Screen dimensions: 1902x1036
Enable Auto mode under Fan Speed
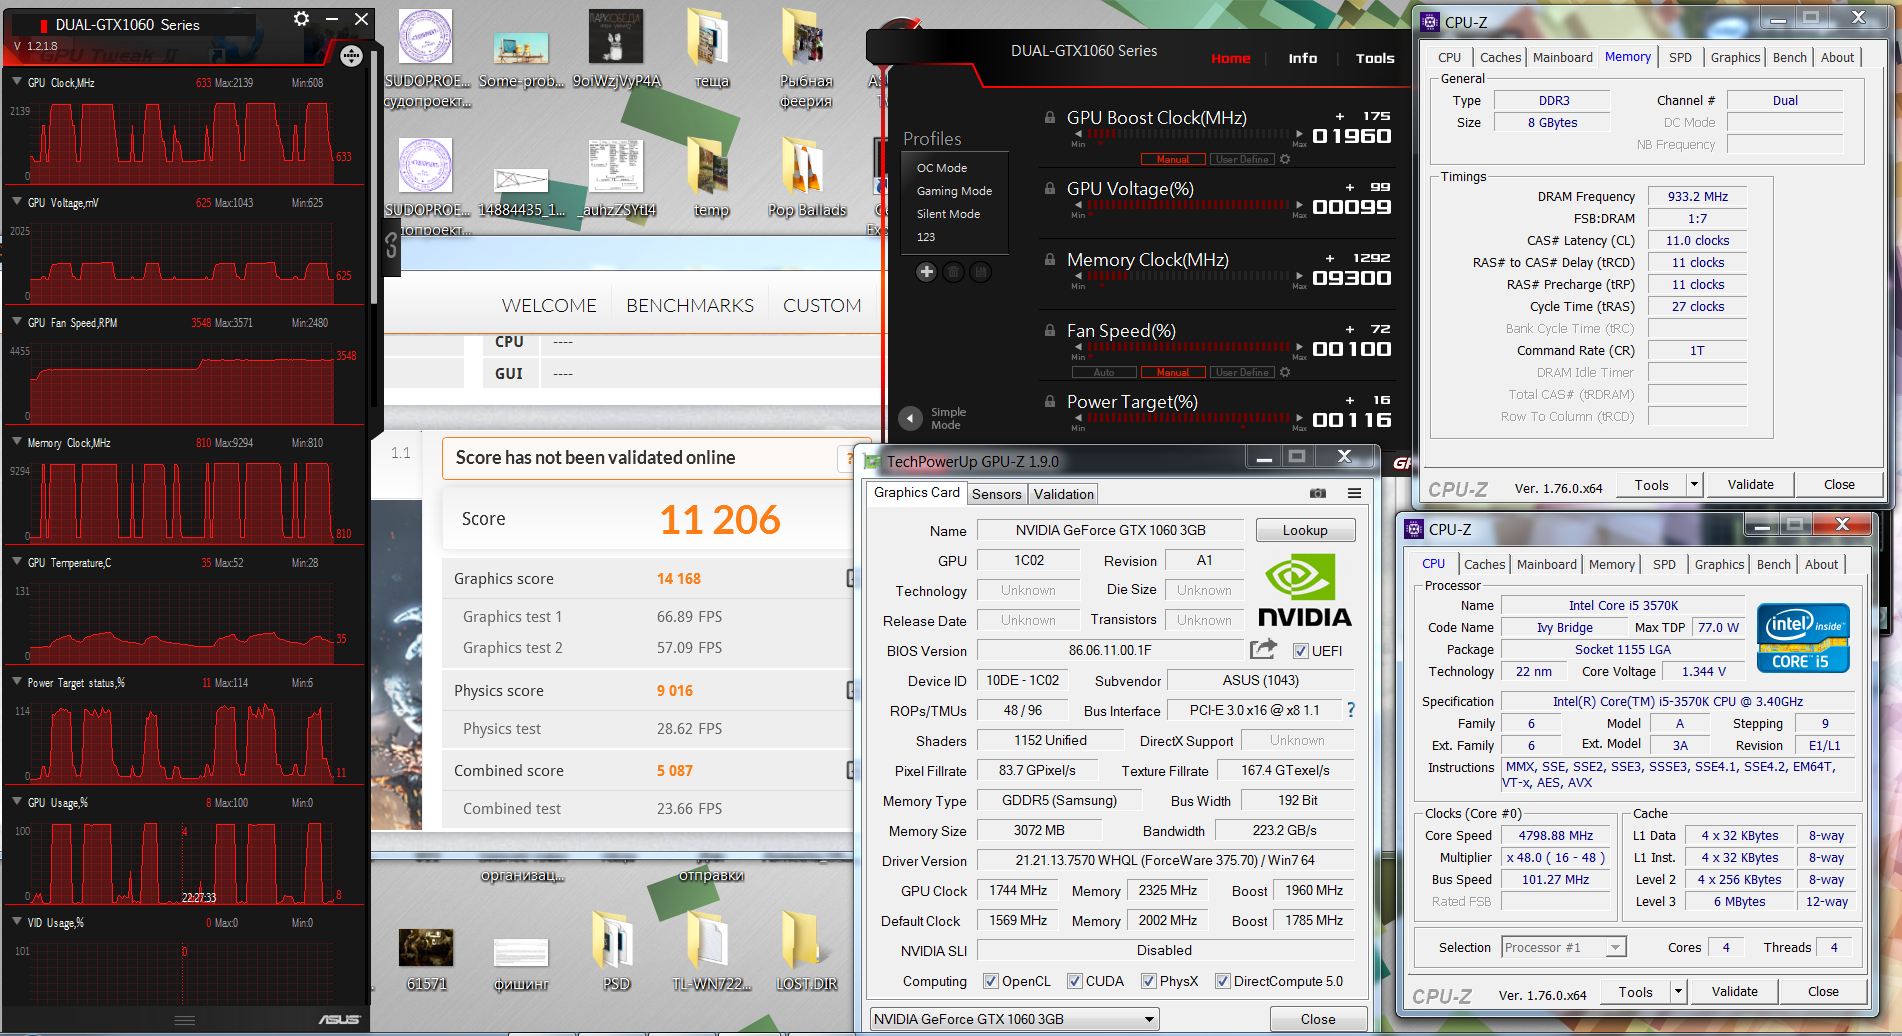coord(1104,372)
